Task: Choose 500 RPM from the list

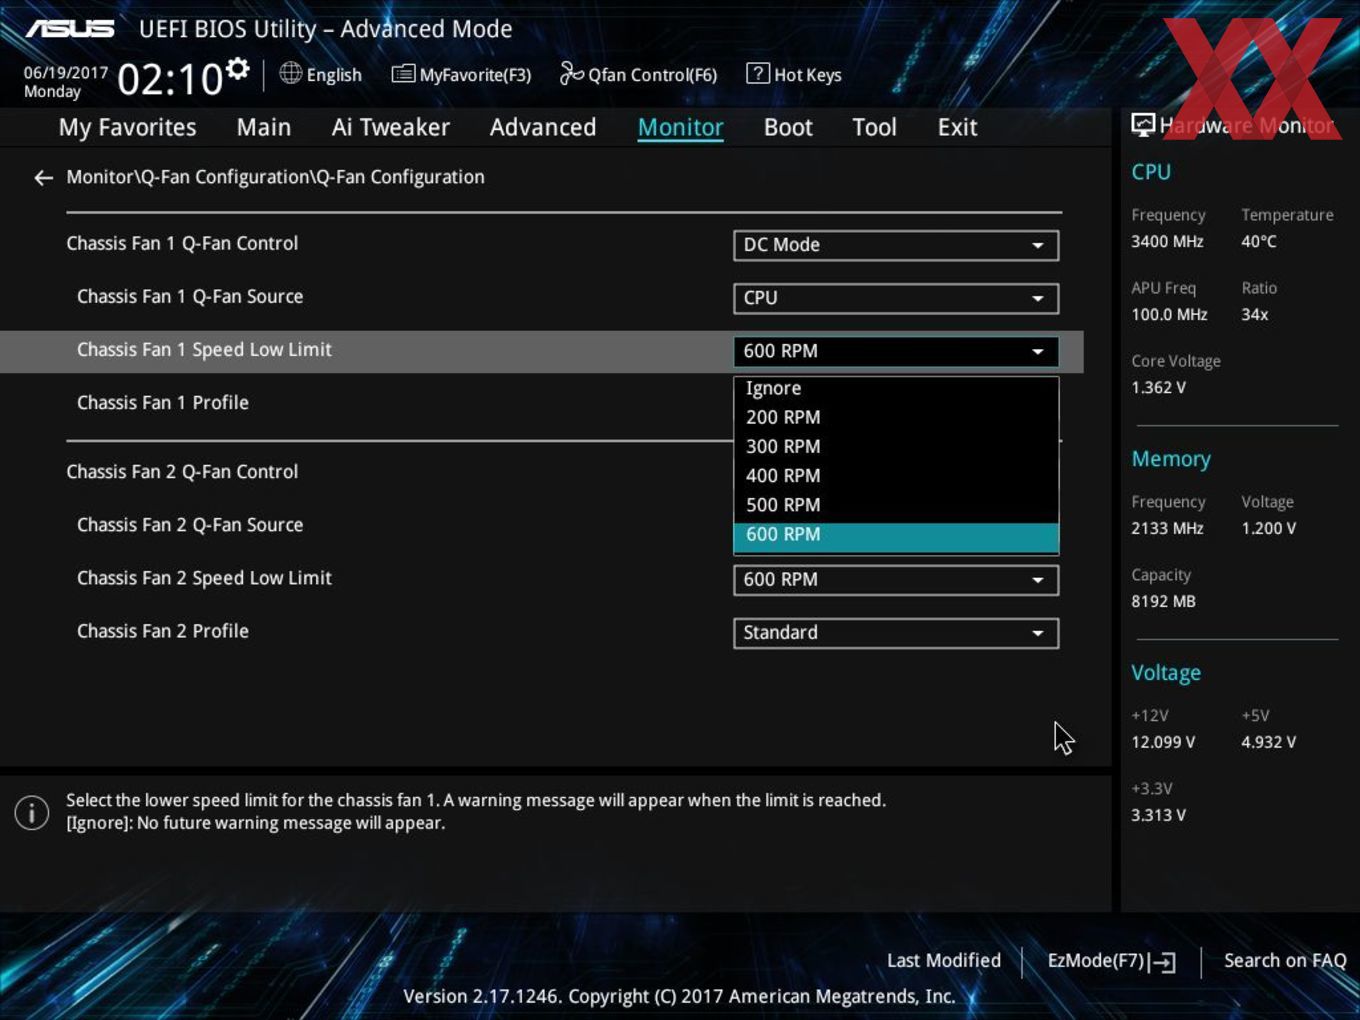Action: coord(896,504)
